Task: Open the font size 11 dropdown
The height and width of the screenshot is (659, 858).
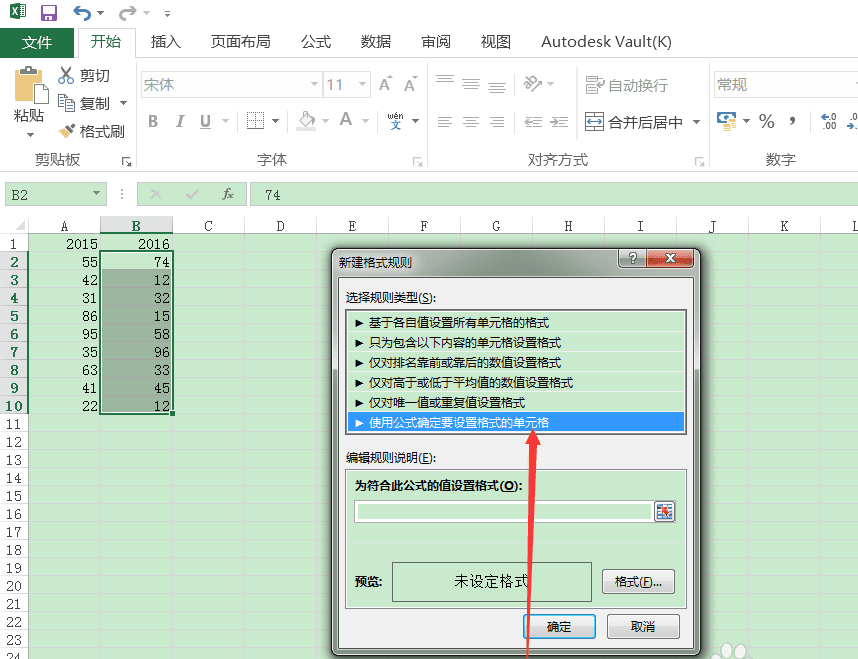Action: [362, 84]
